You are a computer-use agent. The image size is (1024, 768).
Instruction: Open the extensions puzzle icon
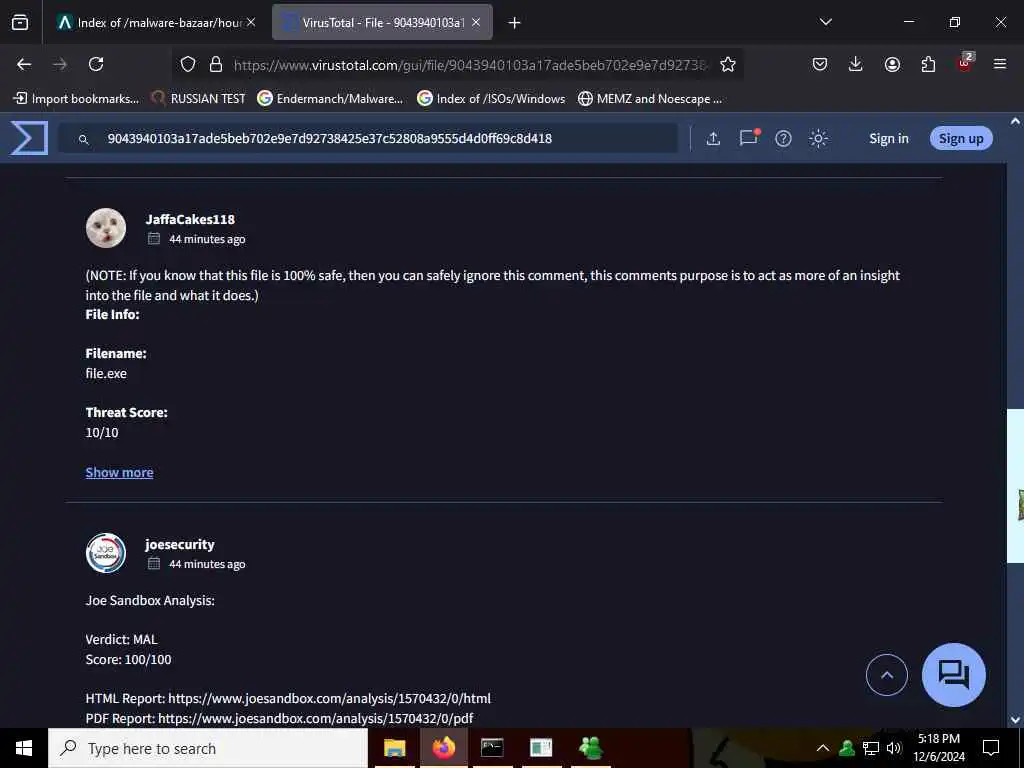(x=928, y=64)
